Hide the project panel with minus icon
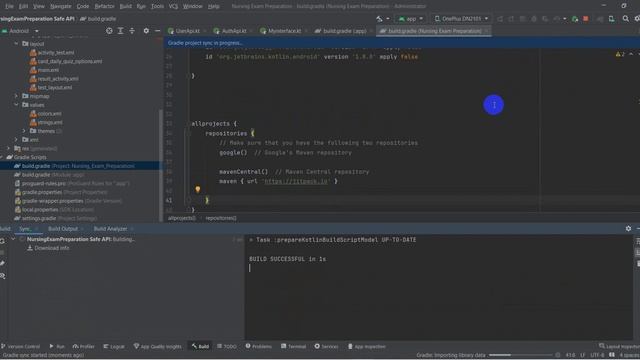The width and height of the screenshot is (640, 360). click(x=158, y=31)
